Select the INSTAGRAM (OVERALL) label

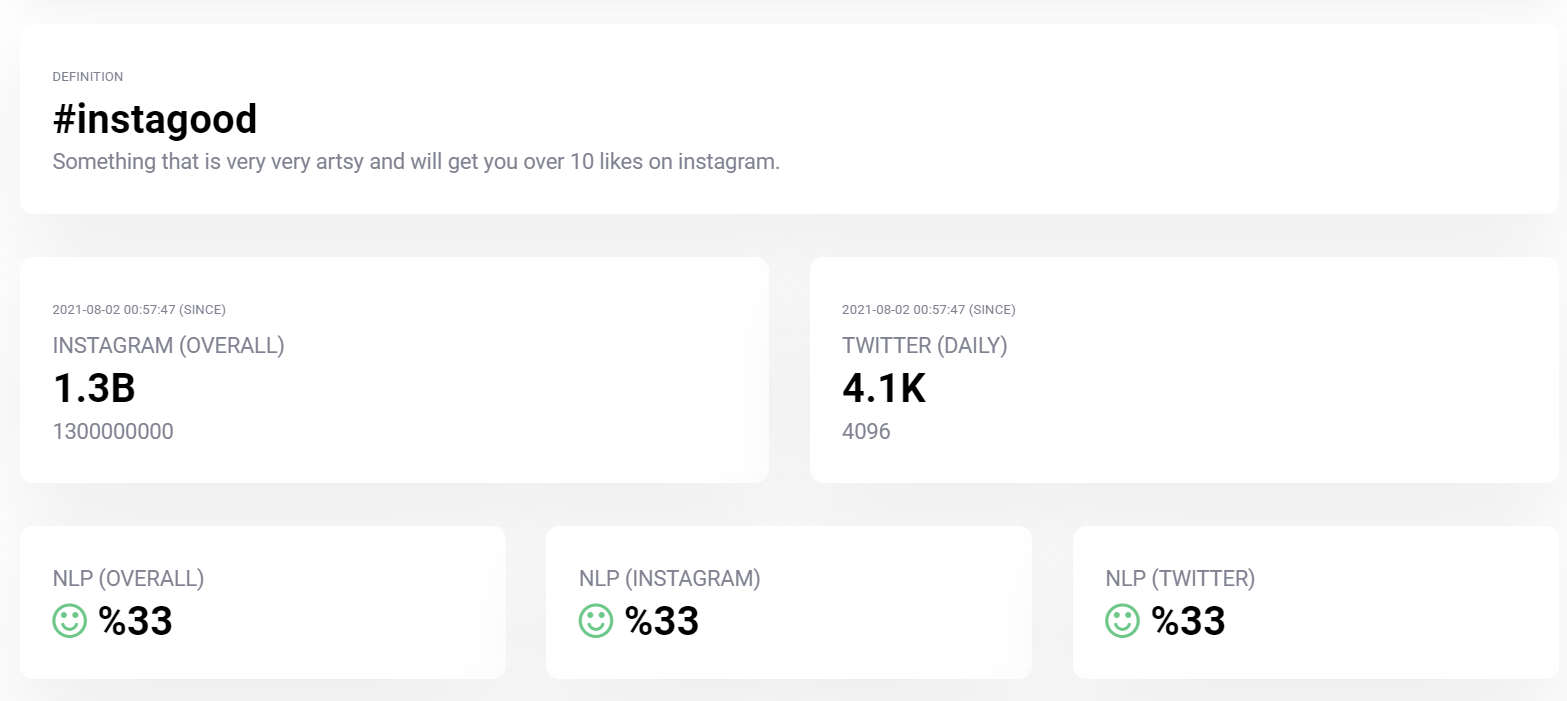point(169,346)
